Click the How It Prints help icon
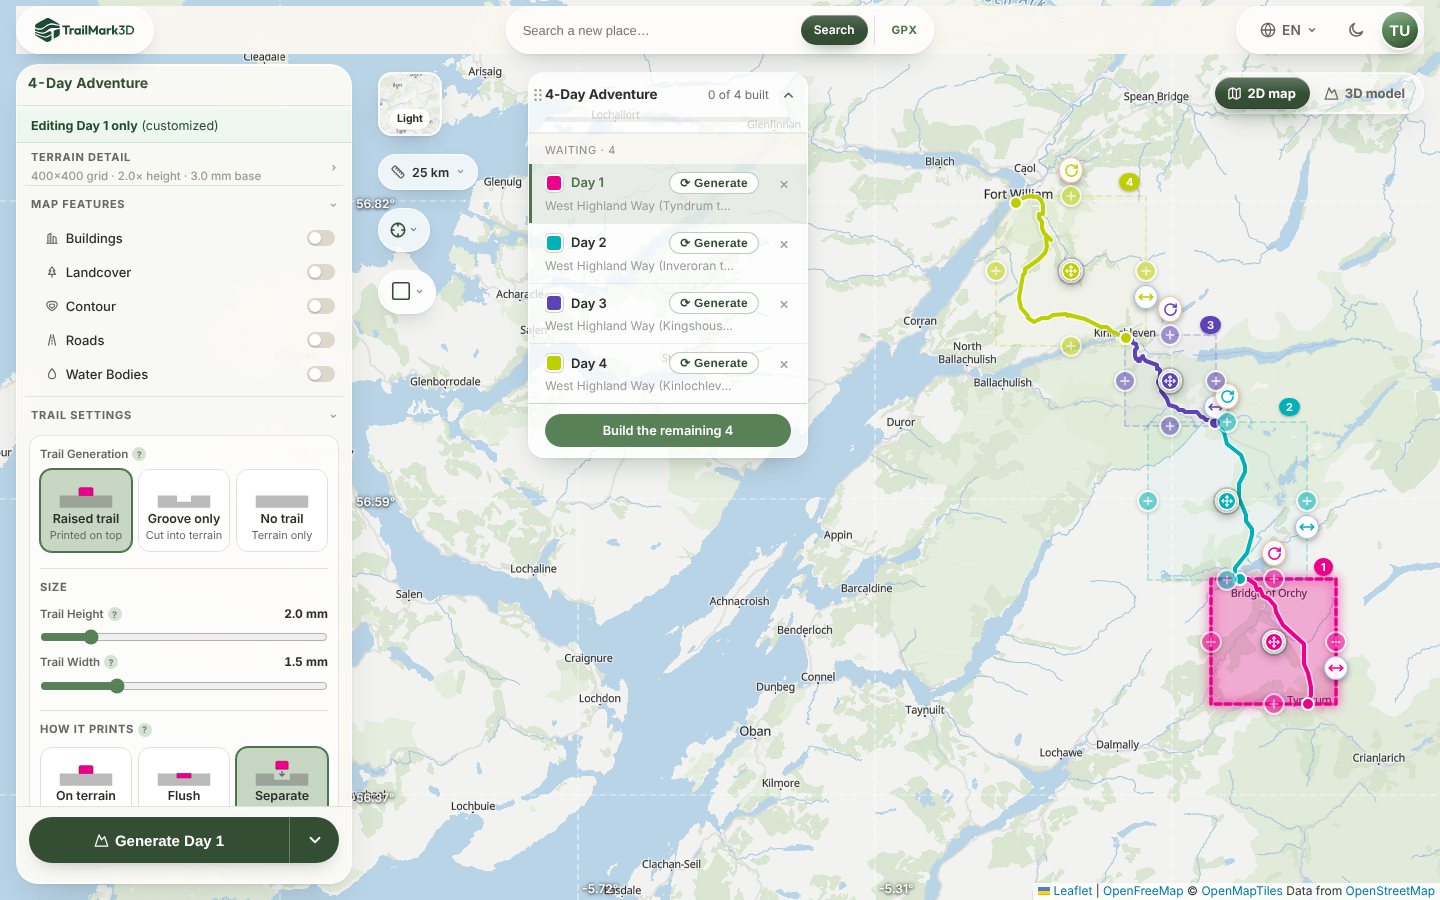This screenshot has height=900, width=1440. click(x=145, y=729)
